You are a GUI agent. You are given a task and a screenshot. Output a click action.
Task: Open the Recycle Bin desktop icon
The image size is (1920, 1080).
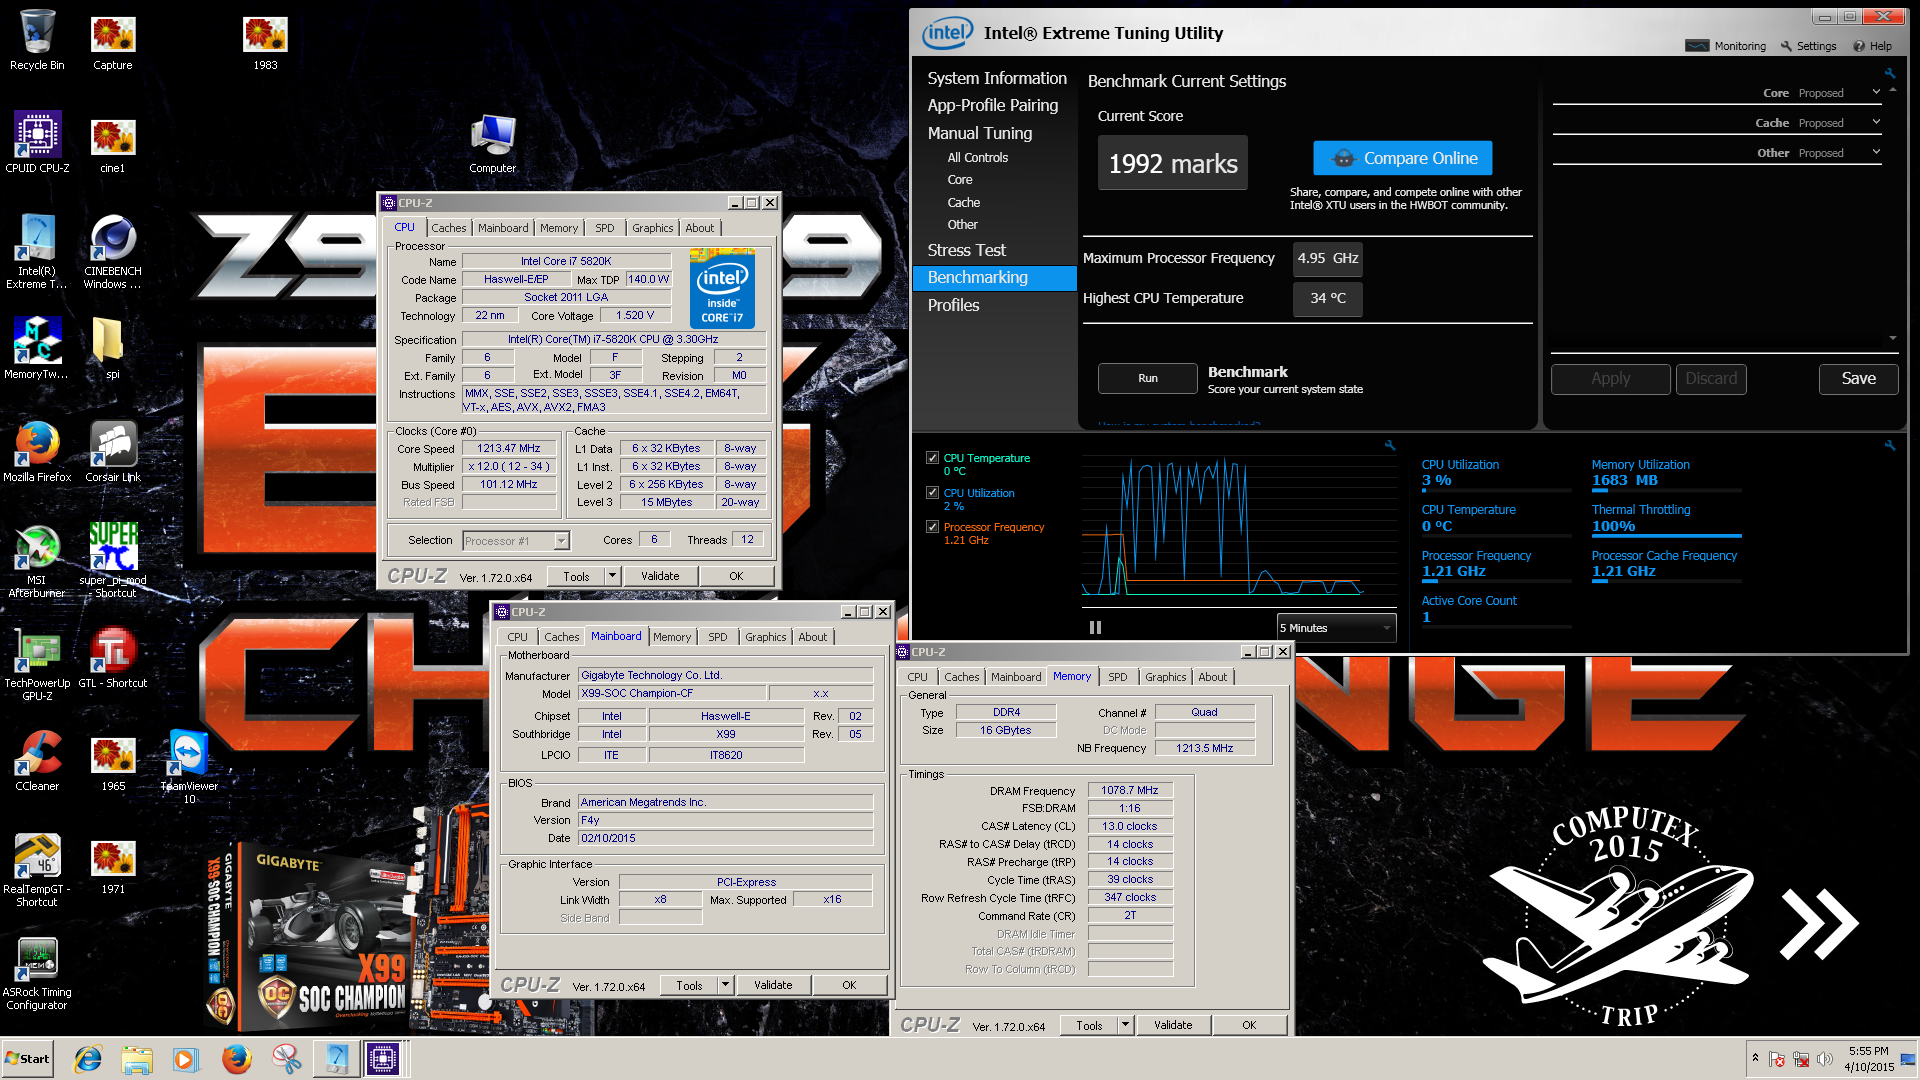coord(37,40)
